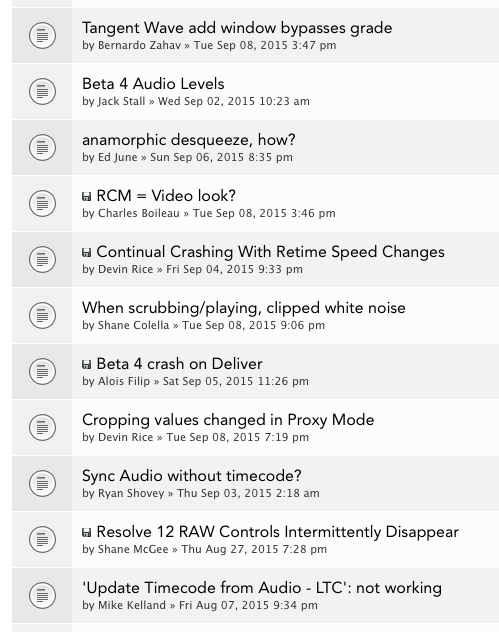The width and height of the screenshot is (499, 632).
Task: View author Charles Boileau's profile
Action: pos(139,213)
